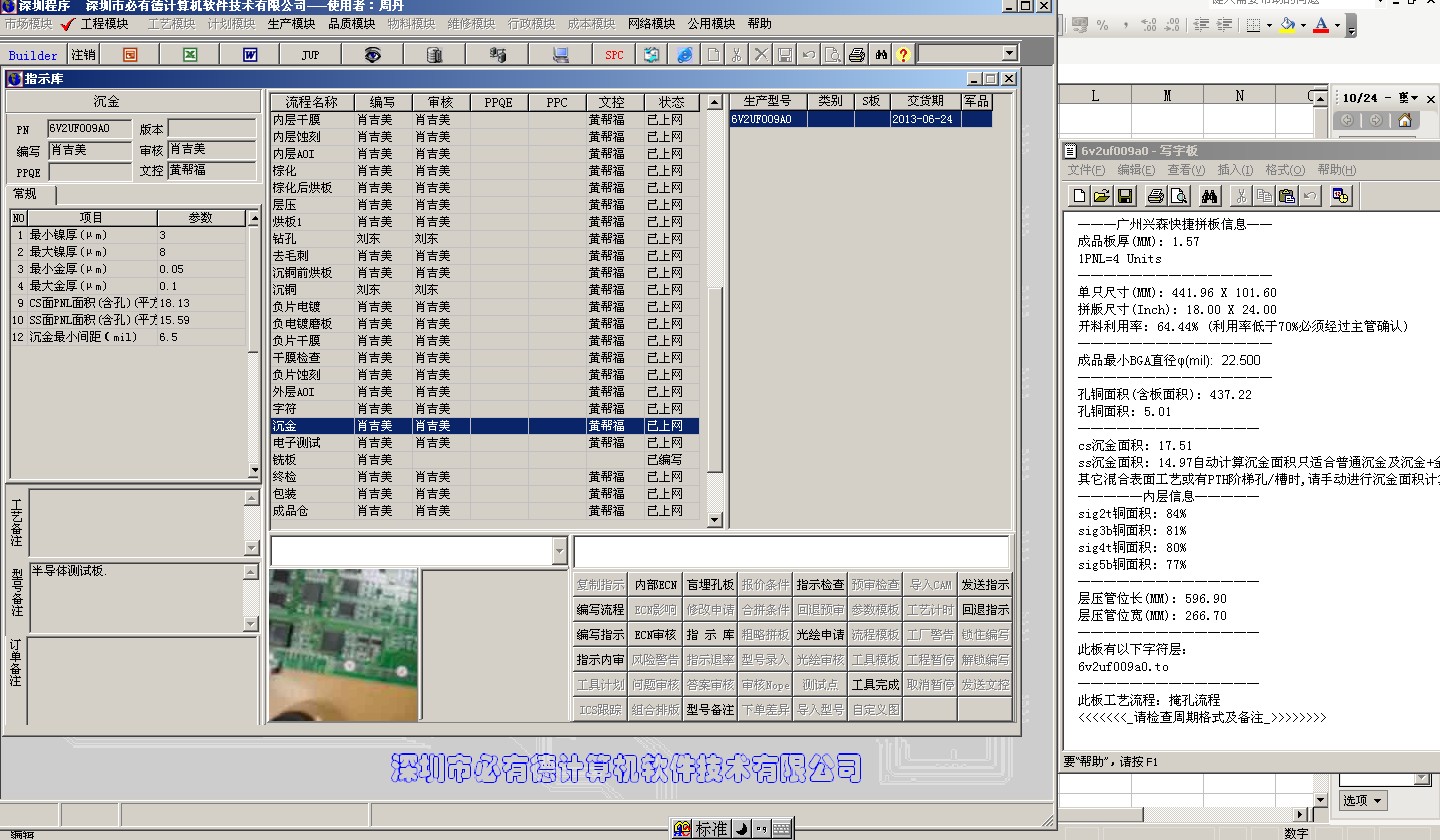Open the Excel toolbar icon

coord(190,55)
